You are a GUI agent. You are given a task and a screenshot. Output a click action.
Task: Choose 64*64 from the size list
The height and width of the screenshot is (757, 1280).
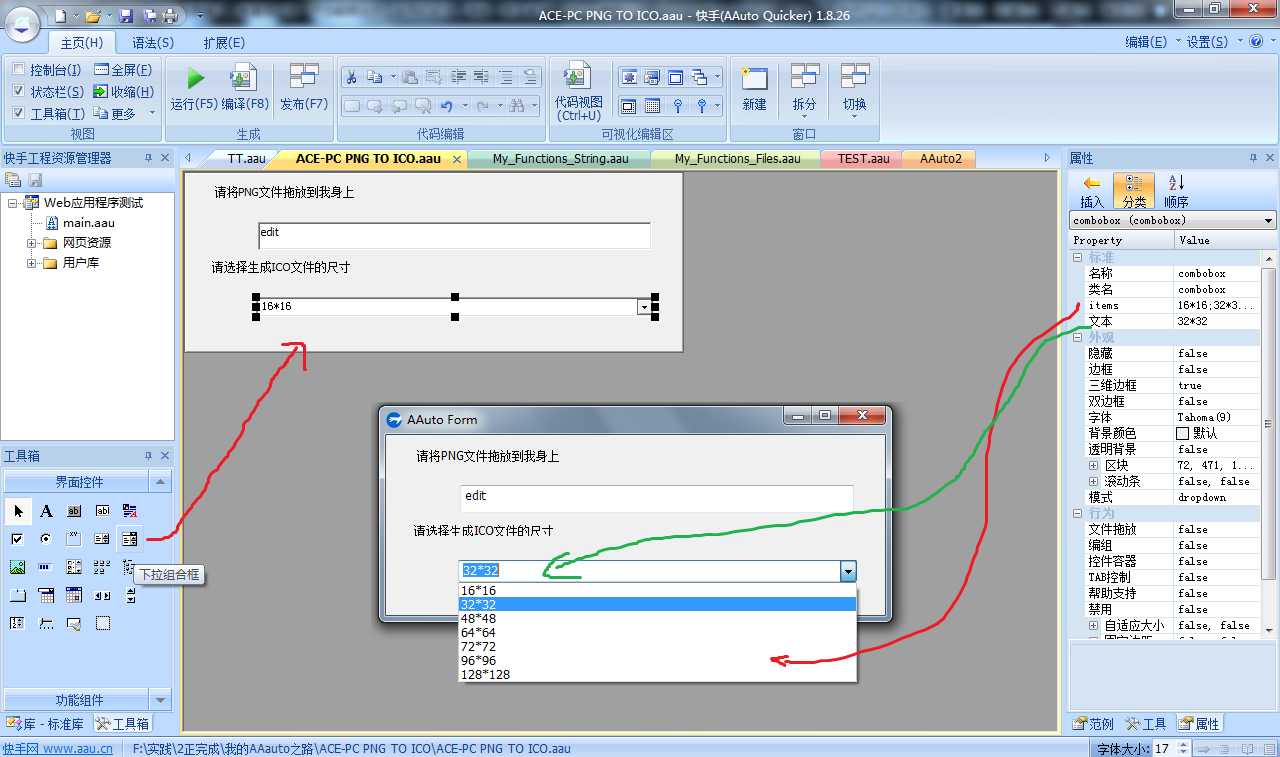[x=657, y=633]
